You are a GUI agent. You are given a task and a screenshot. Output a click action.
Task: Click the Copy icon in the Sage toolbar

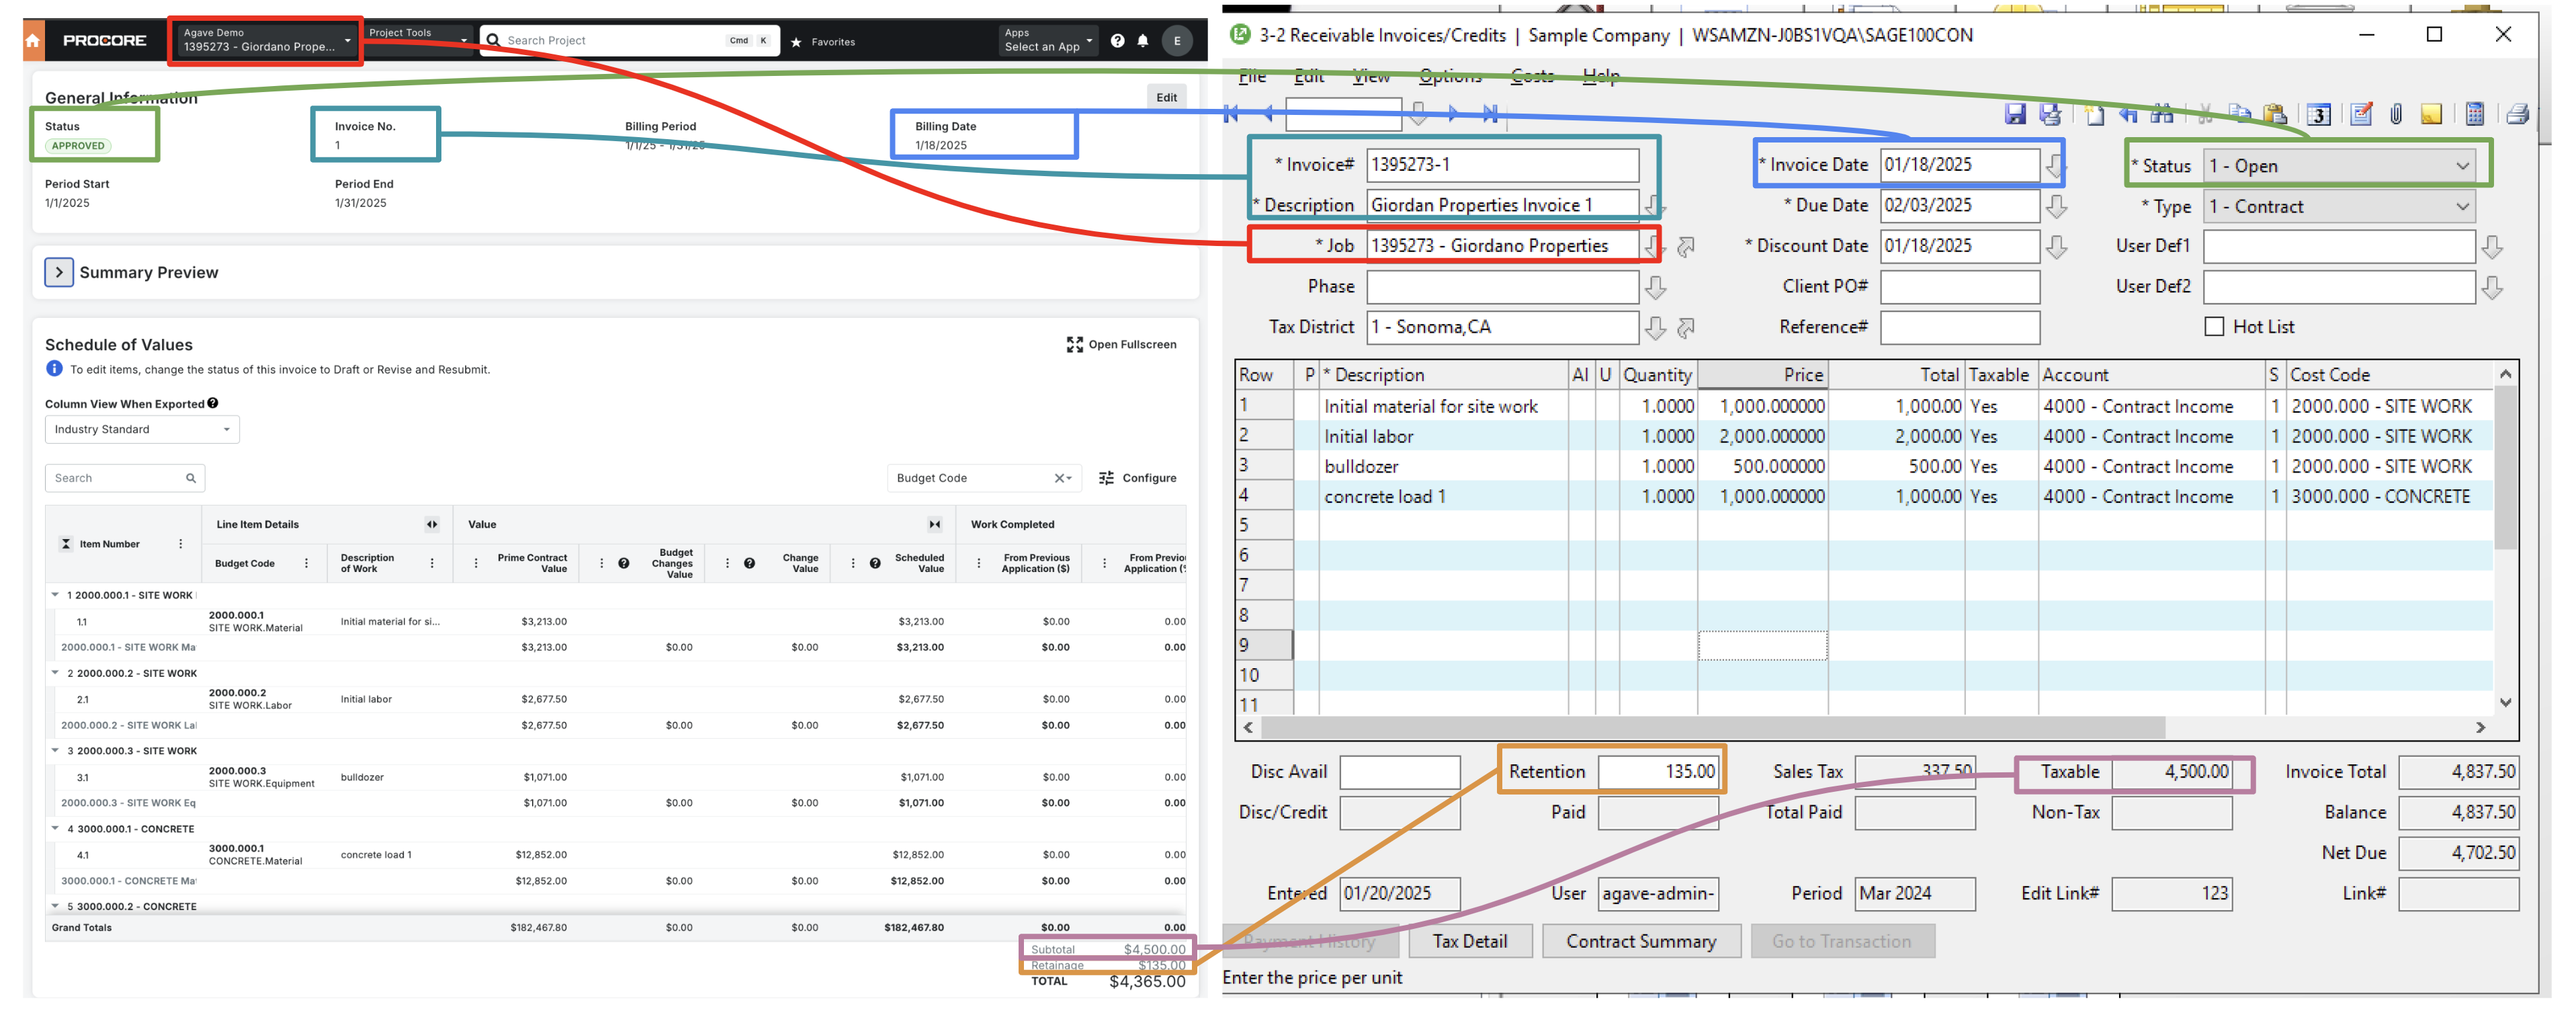2240,114
